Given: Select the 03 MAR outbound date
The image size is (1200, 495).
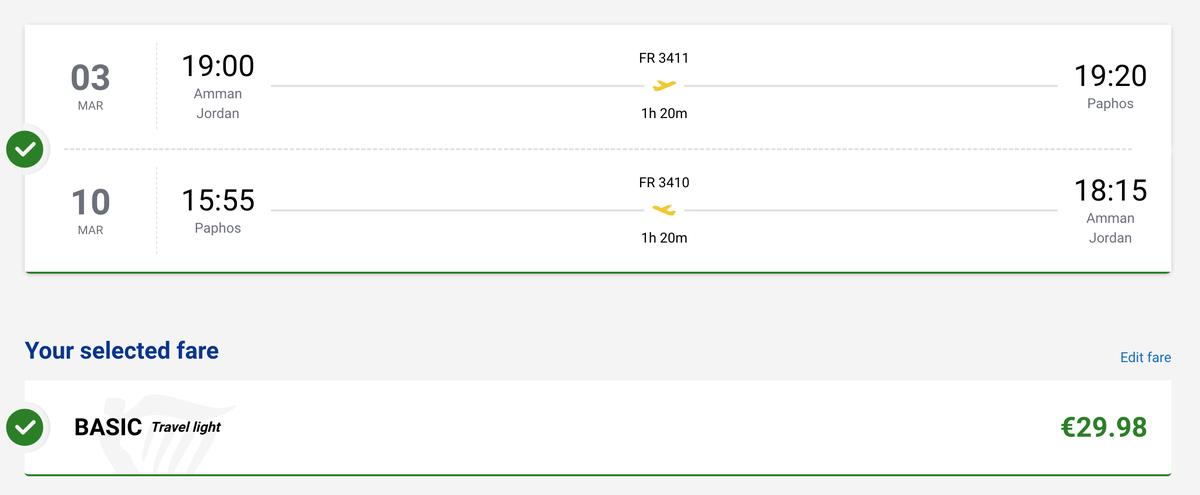Looking at the screenshot, I should (x=90, y=86).
